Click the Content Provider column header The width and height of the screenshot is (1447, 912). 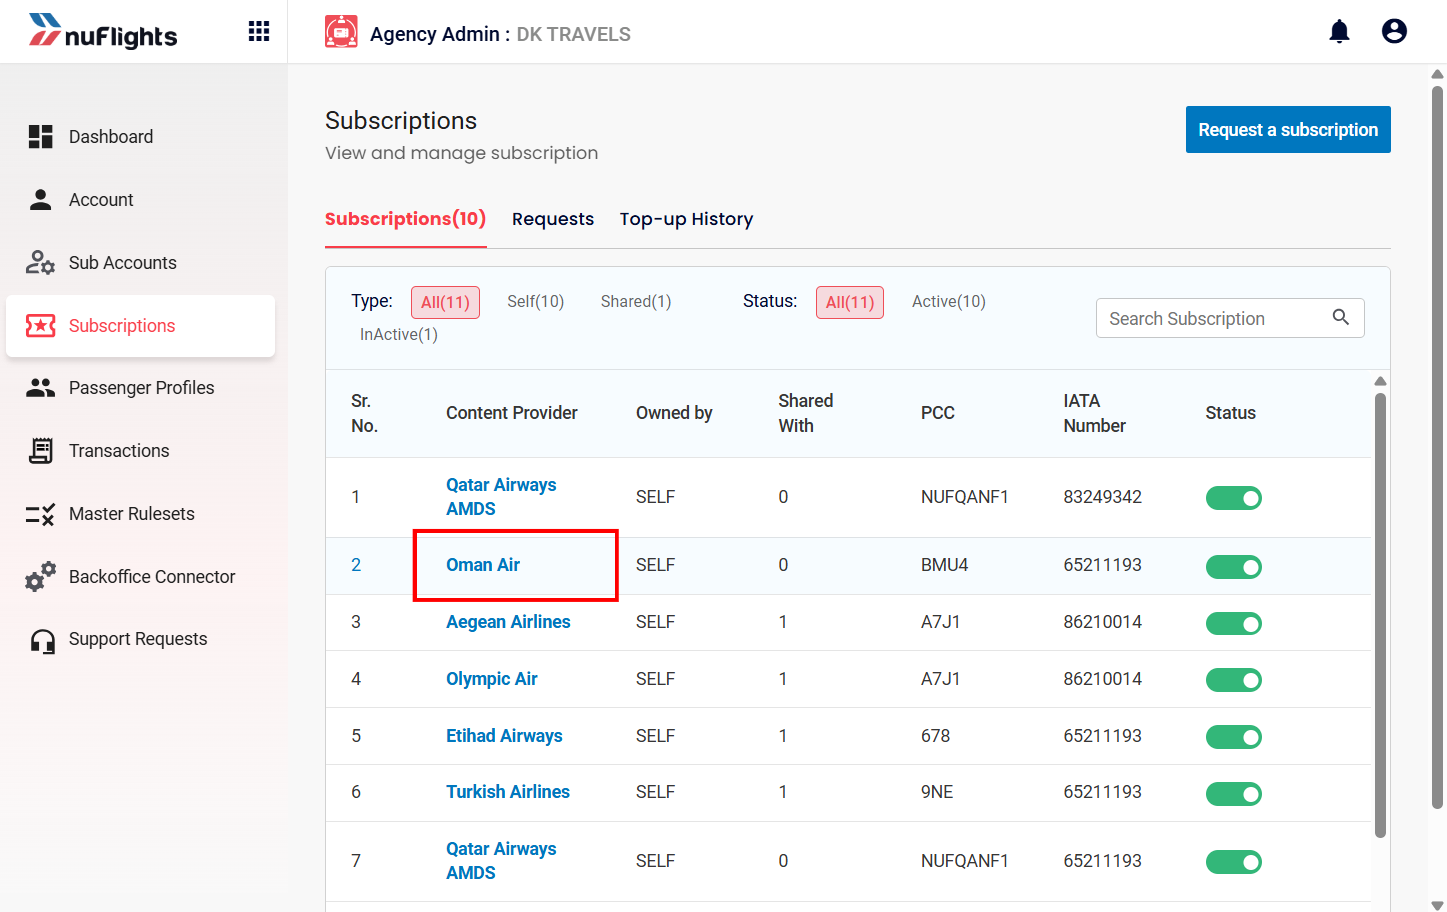(x=512, y=413)
